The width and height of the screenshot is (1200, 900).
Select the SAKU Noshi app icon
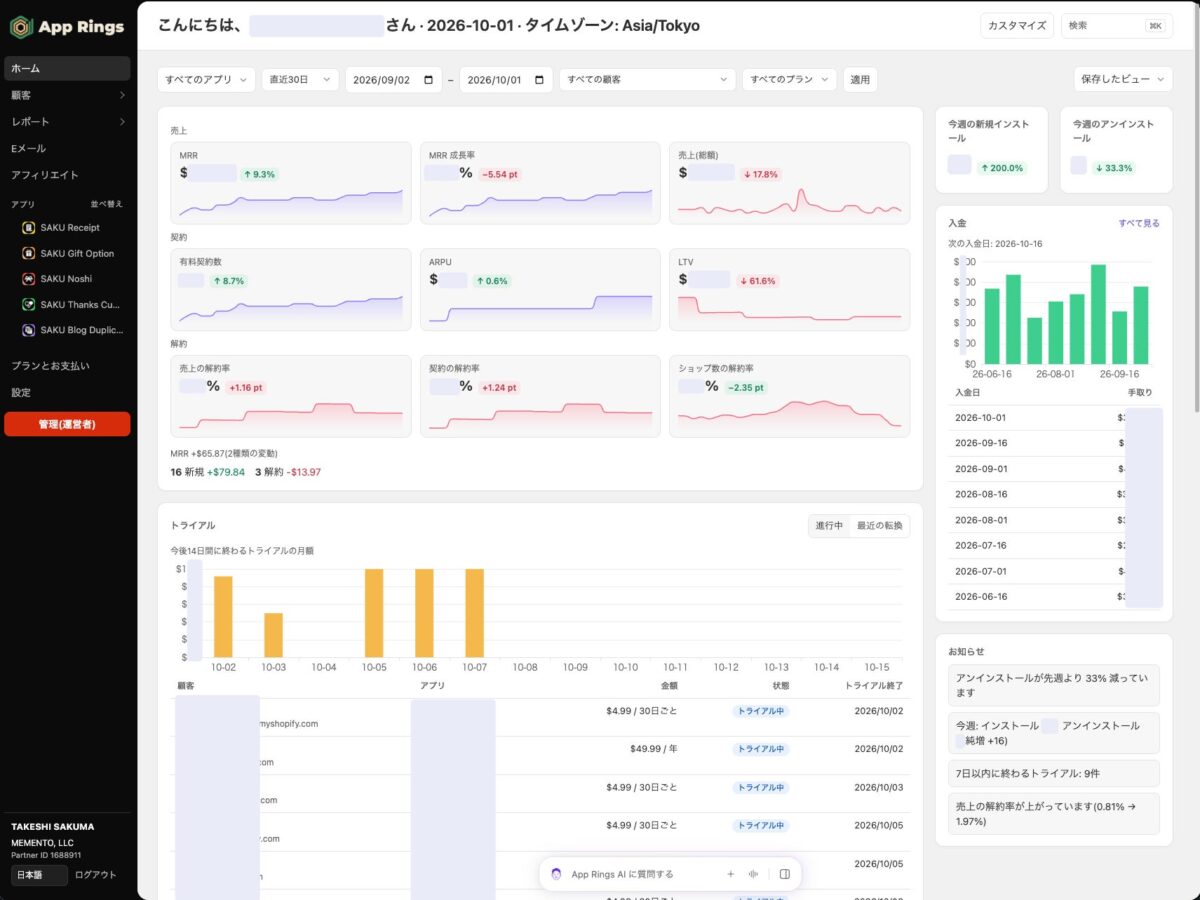[x=29, y=279]
